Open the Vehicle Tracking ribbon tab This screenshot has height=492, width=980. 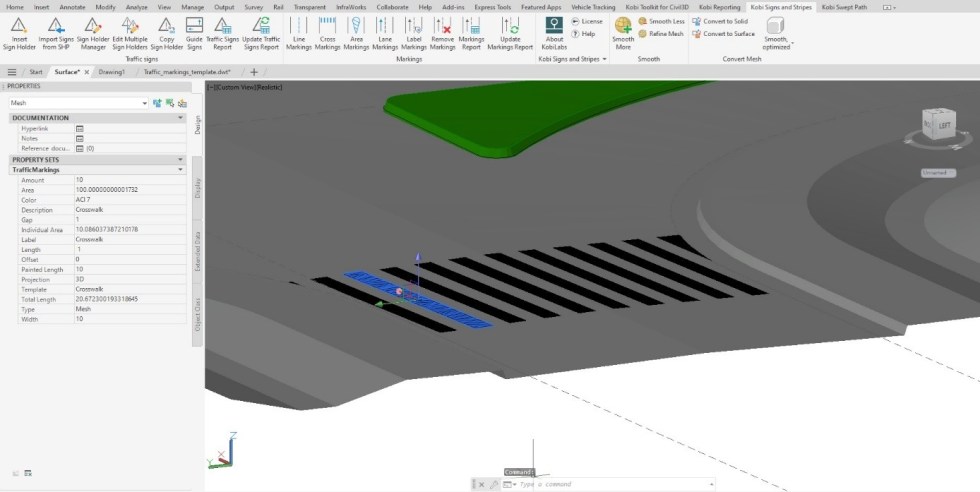593,8
